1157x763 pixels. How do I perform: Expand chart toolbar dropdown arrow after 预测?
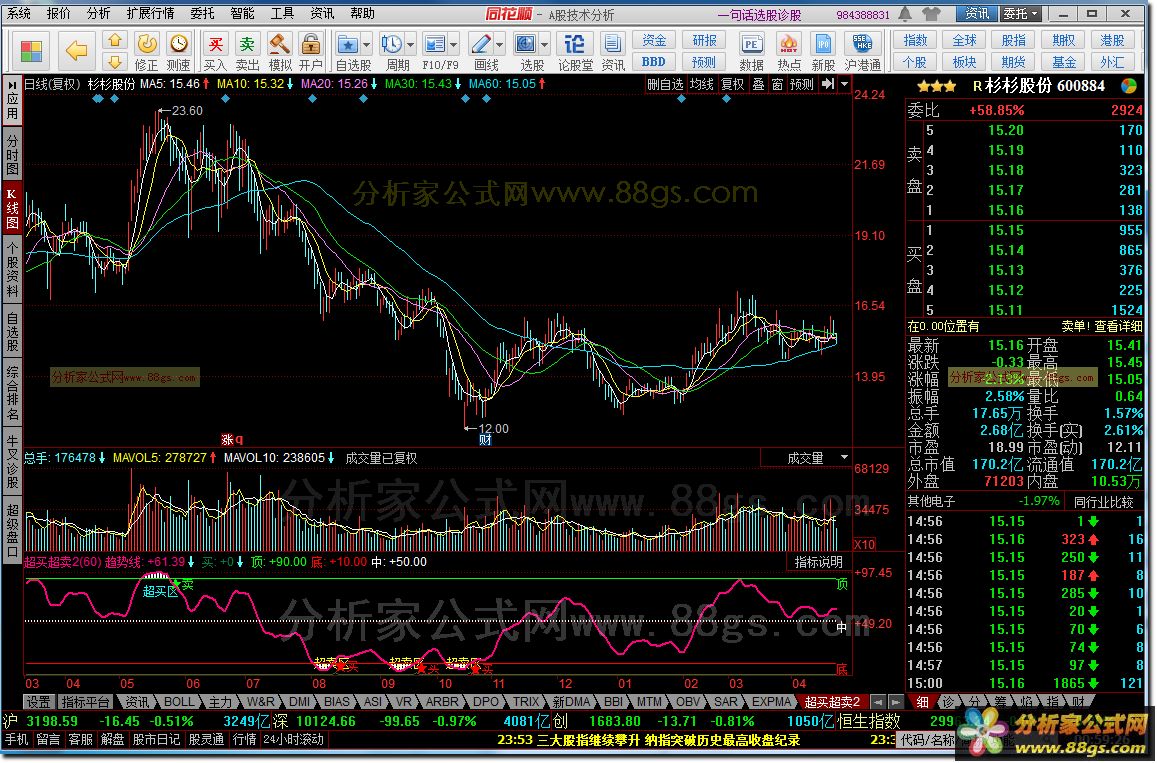[x=845, y=84]
